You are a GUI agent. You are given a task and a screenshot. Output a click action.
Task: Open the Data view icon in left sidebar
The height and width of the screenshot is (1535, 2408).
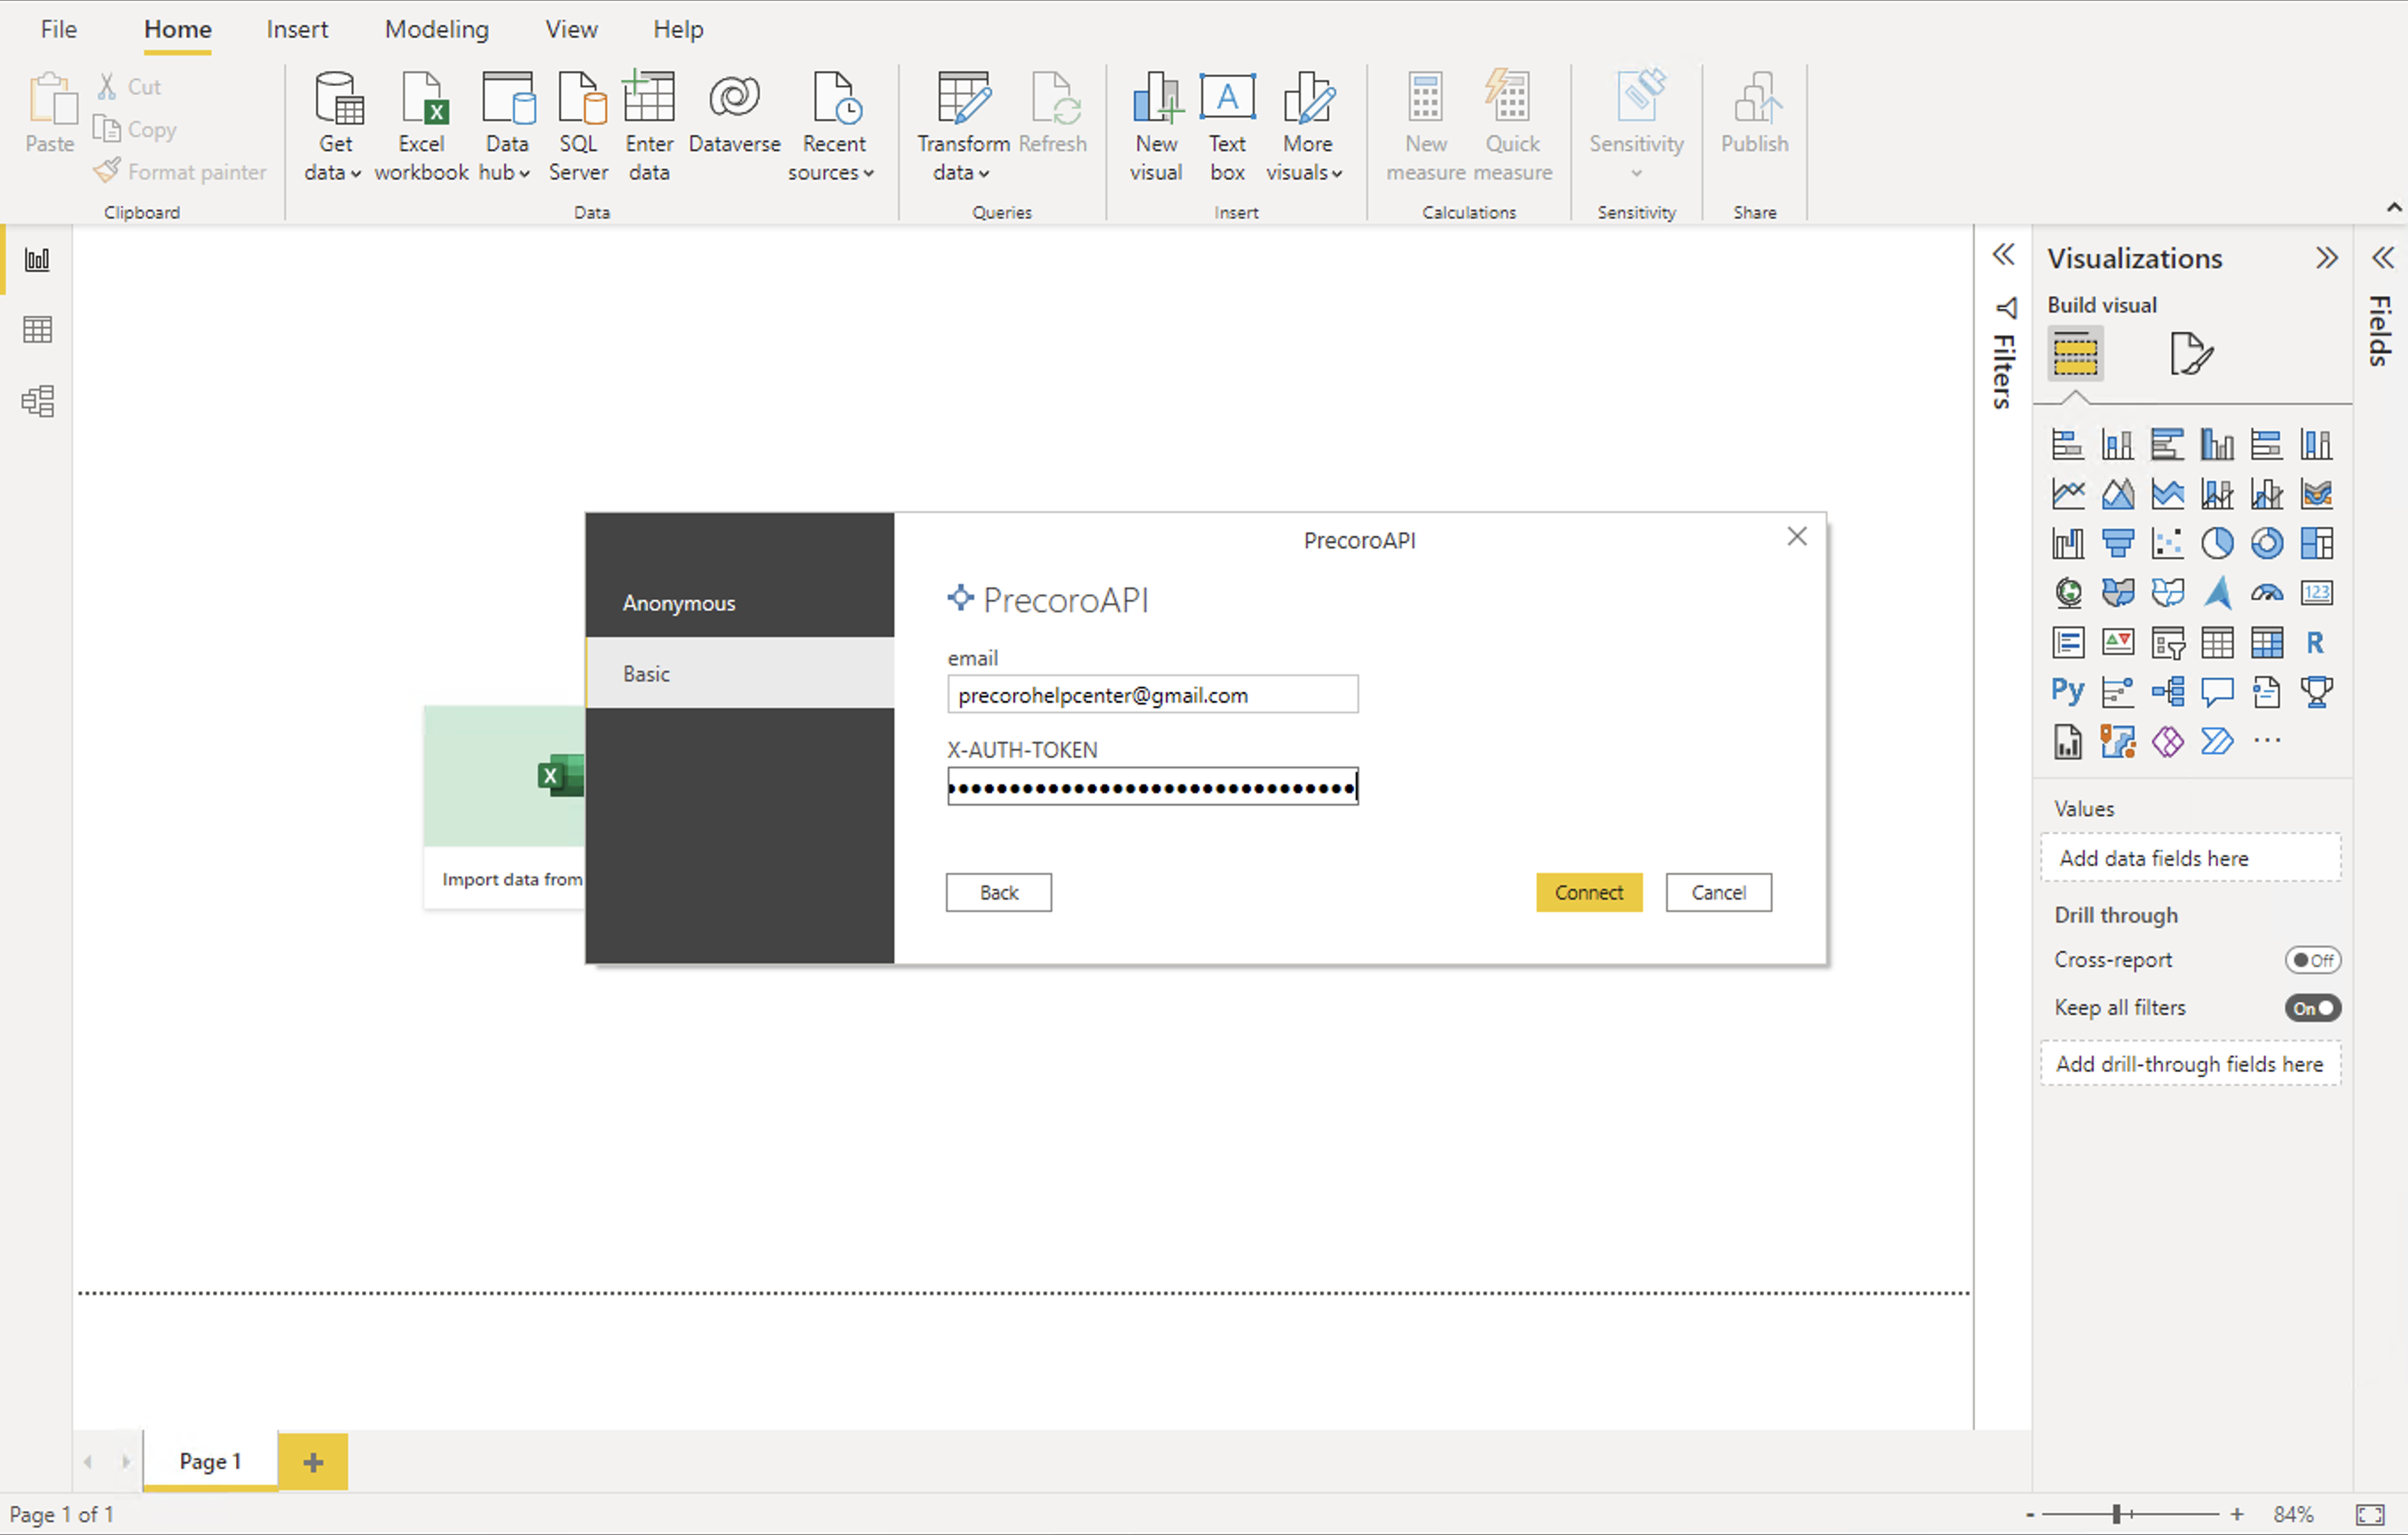click(37, 330)
